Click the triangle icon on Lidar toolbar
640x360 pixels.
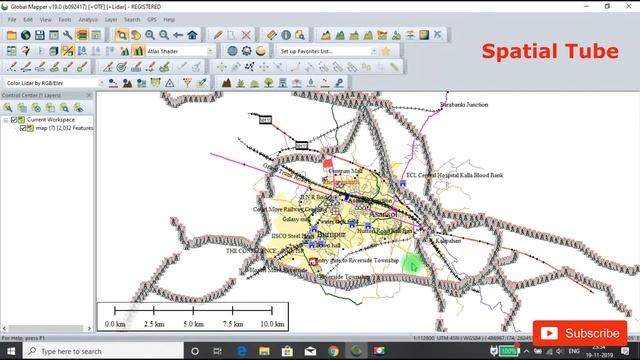tap(170, 83)
